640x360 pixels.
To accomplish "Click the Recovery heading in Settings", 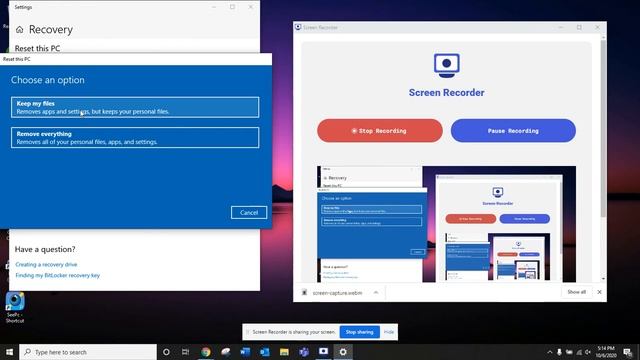I will [51, 29].
